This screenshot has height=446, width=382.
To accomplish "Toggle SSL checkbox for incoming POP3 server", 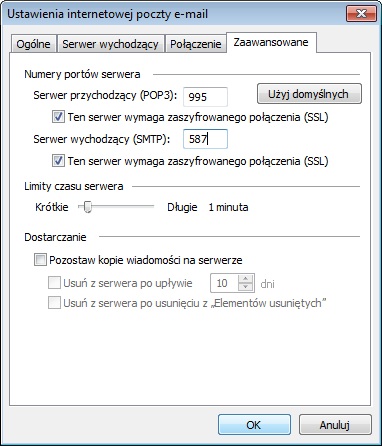I will point(58,117).
